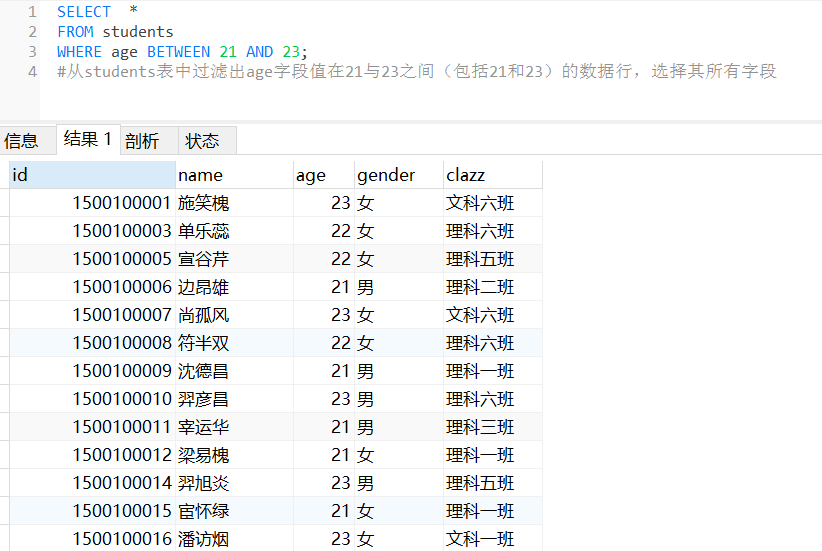822x551 pixels.
Task: Click the BETWEEN keyword in query
Action: click(178, 51)
